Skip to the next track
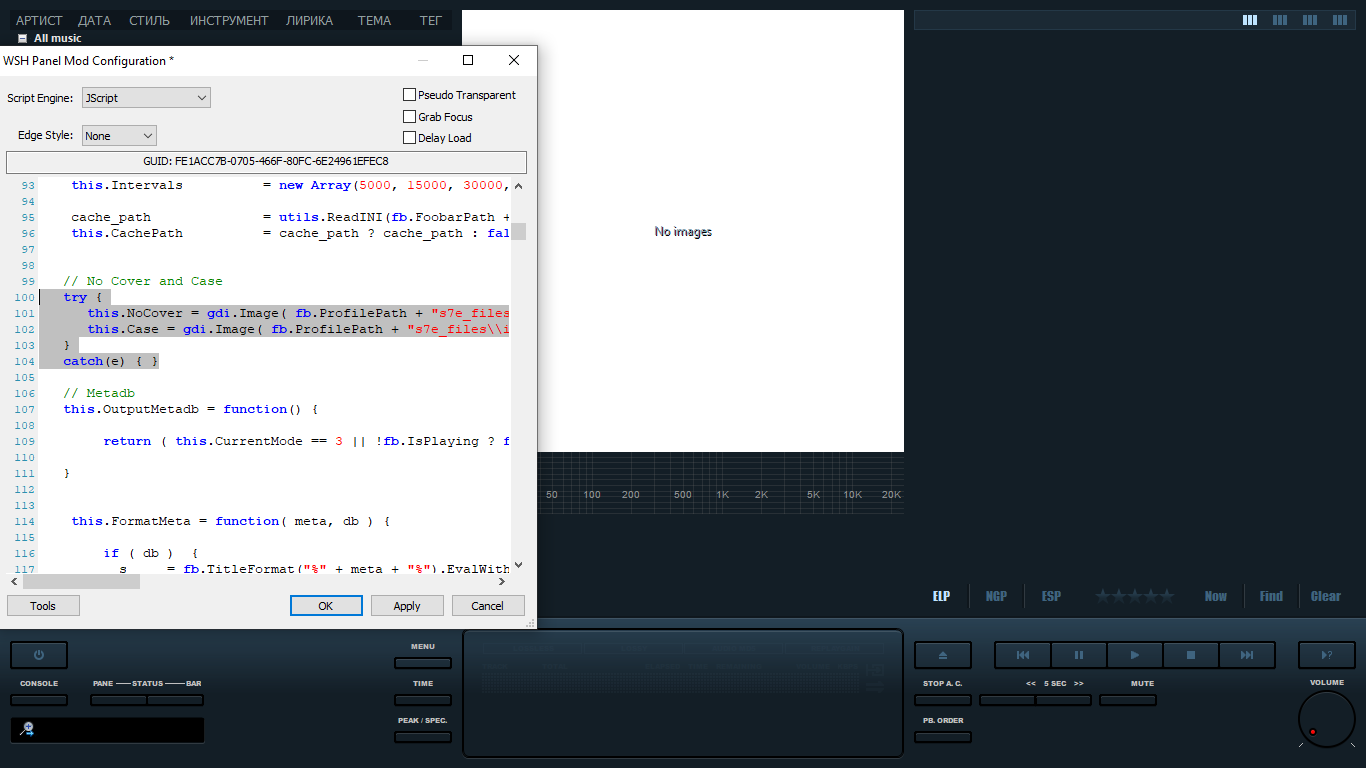Image resolution: width=1366 pixels, height=768 pixels. (1246, 655)
